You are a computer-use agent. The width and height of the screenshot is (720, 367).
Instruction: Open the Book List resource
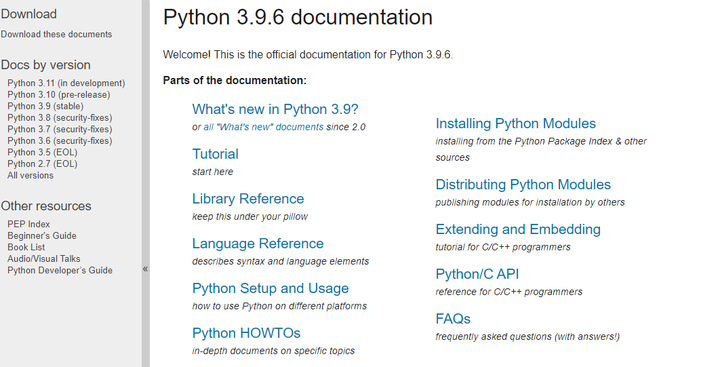(x=26, y=247)
